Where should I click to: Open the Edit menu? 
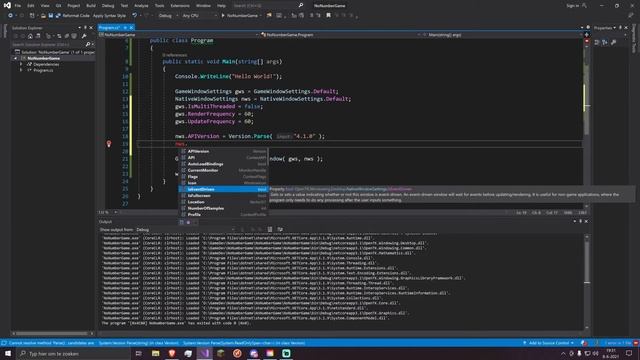click(31, 6)
